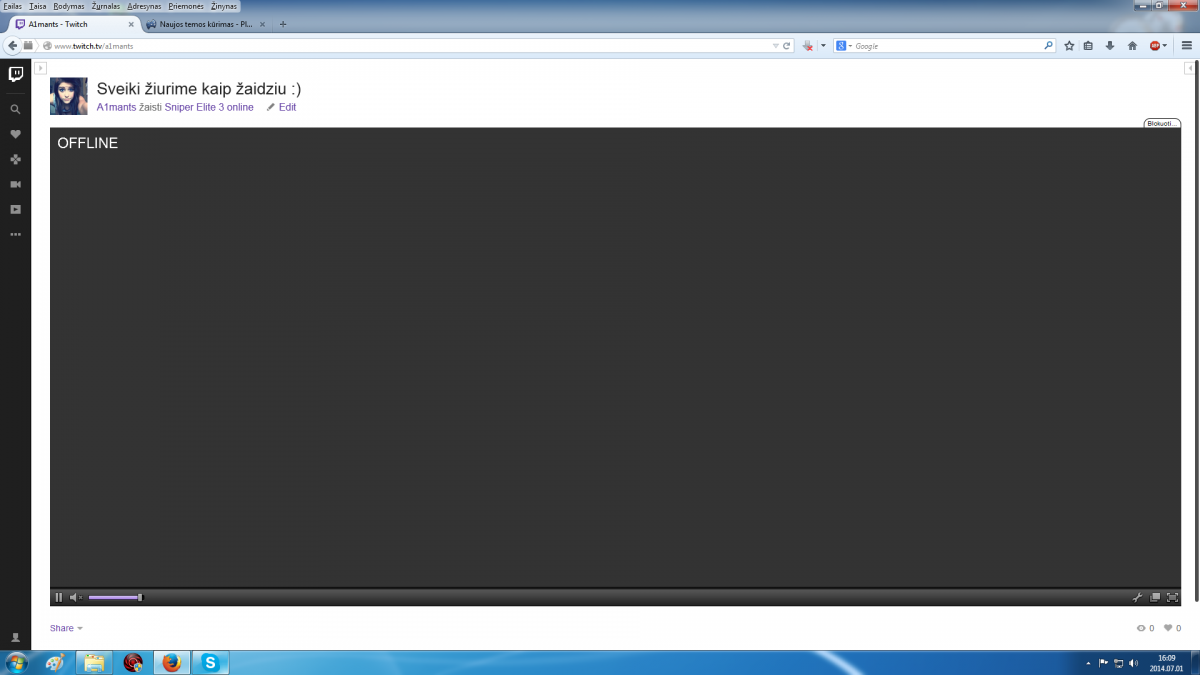Open the taskbar clock showing 16:09
Image resolution: width=1200 pixels, height=675 pixels.
[x=1166, y=663]
